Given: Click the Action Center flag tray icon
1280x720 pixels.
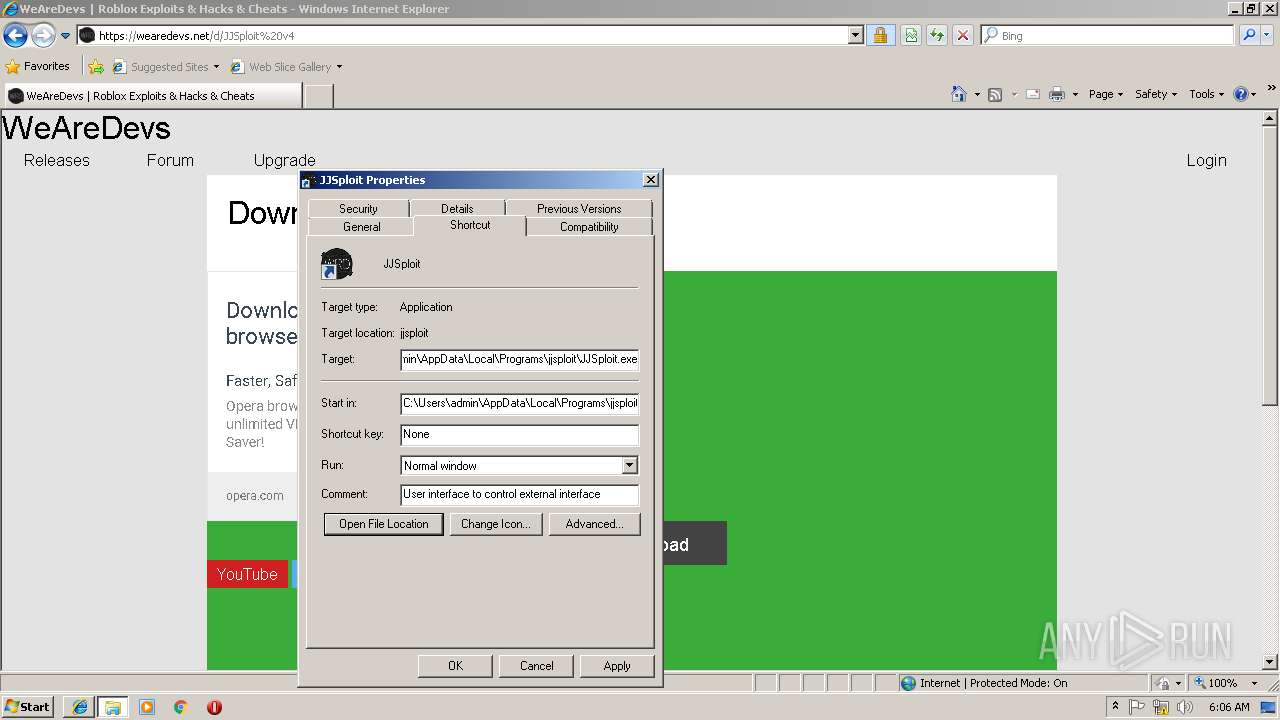Looking at the screenshot, I should 1137,707.
